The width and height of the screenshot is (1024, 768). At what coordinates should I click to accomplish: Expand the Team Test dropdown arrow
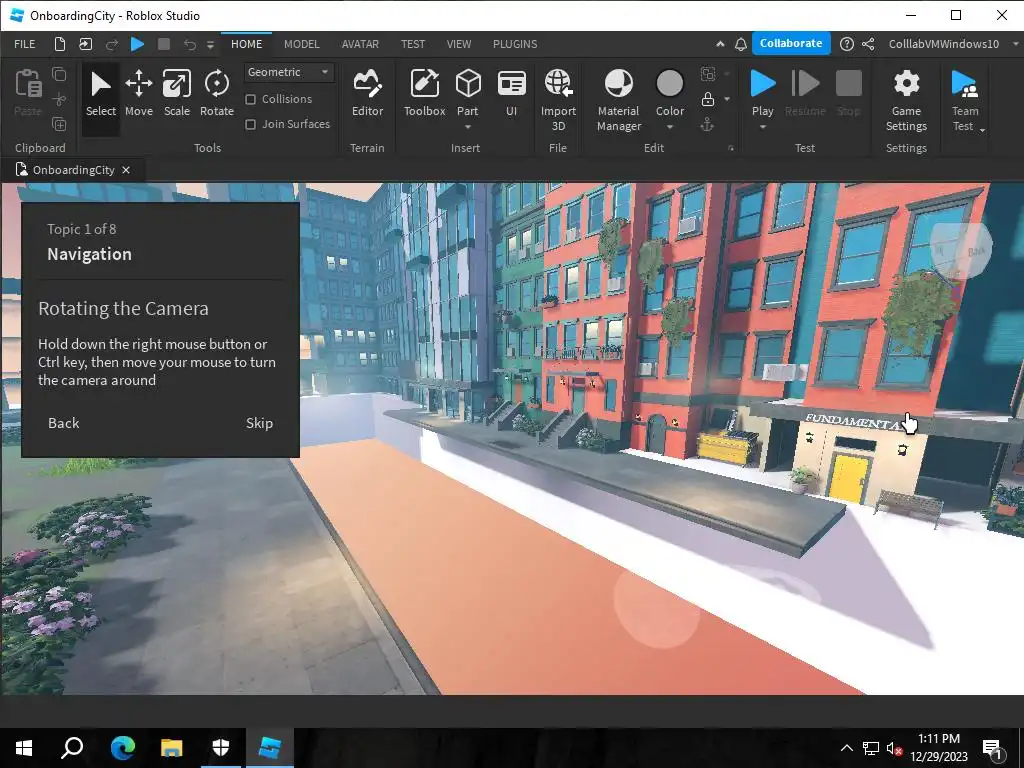(982, 130)
